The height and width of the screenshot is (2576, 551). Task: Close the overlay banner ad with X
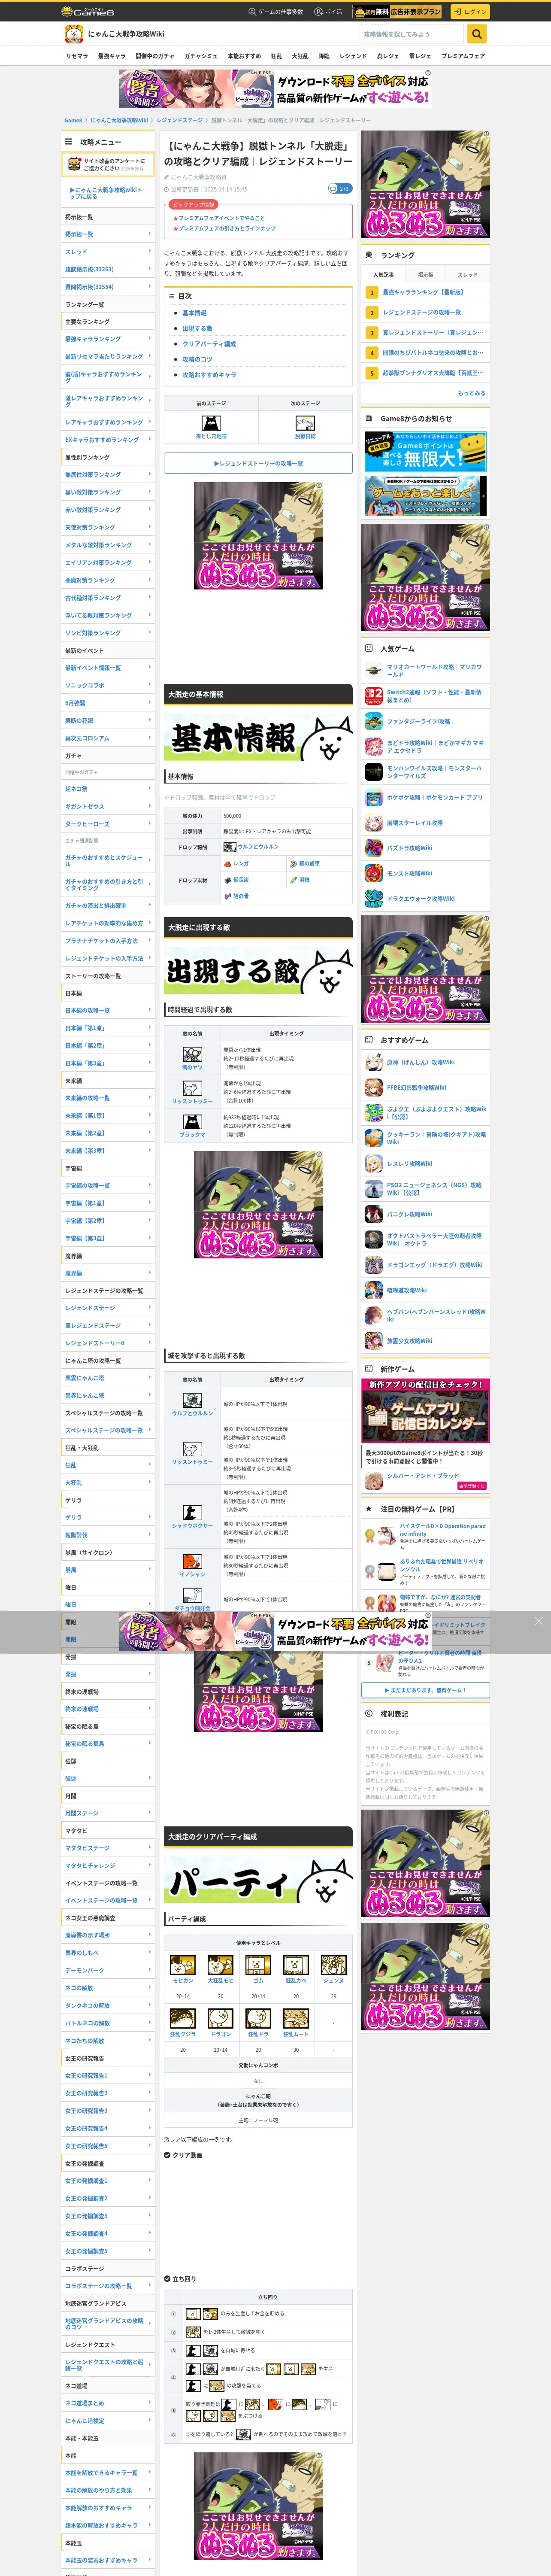click(x=538, y=1621)
